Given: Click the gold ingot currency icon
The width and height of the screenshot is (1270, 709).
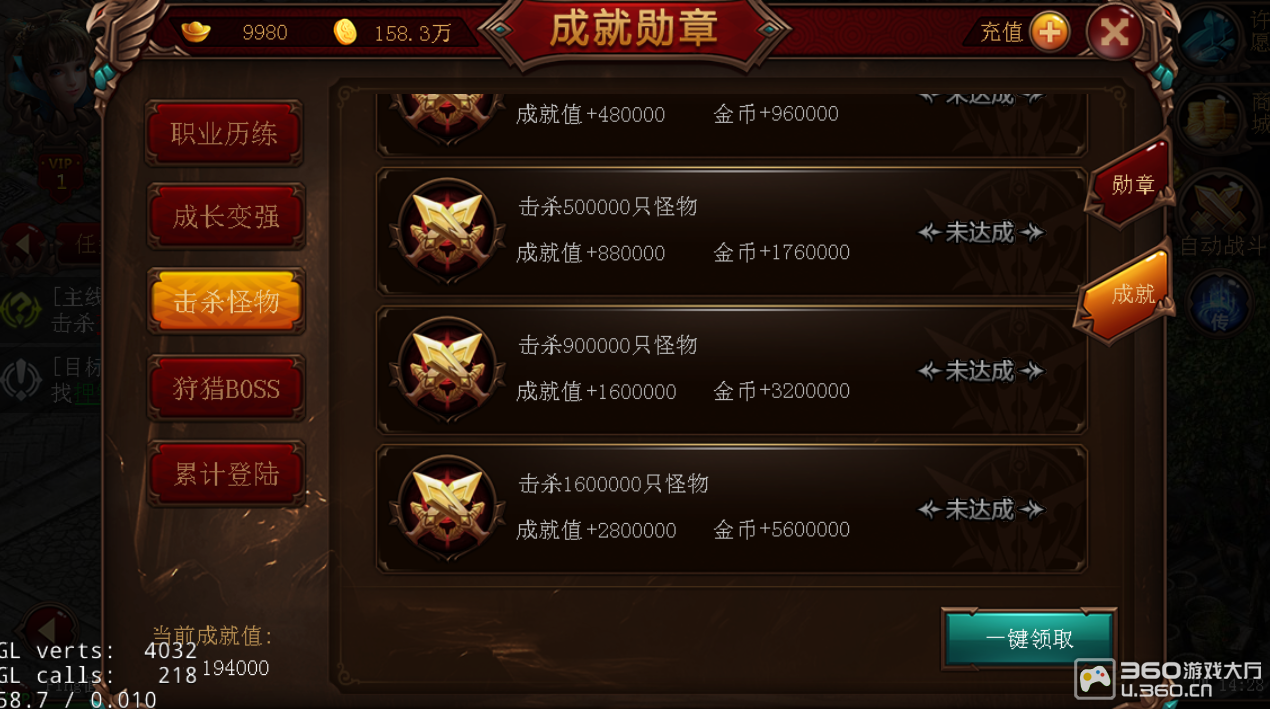Looking at the screenshot, I should point(195,32).
